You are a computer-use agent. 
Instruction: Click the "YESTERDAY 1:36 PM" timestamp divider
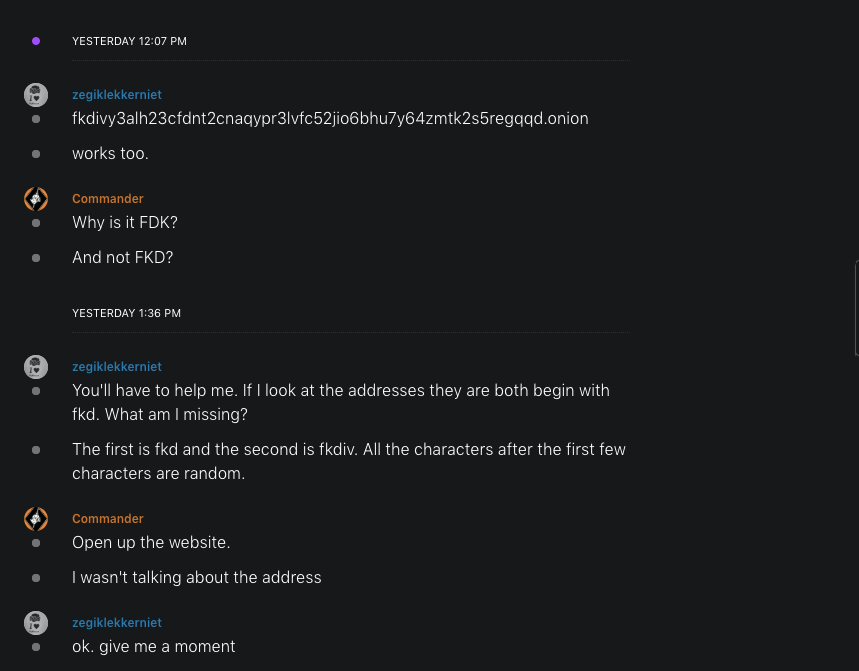(x=126, y=313)
